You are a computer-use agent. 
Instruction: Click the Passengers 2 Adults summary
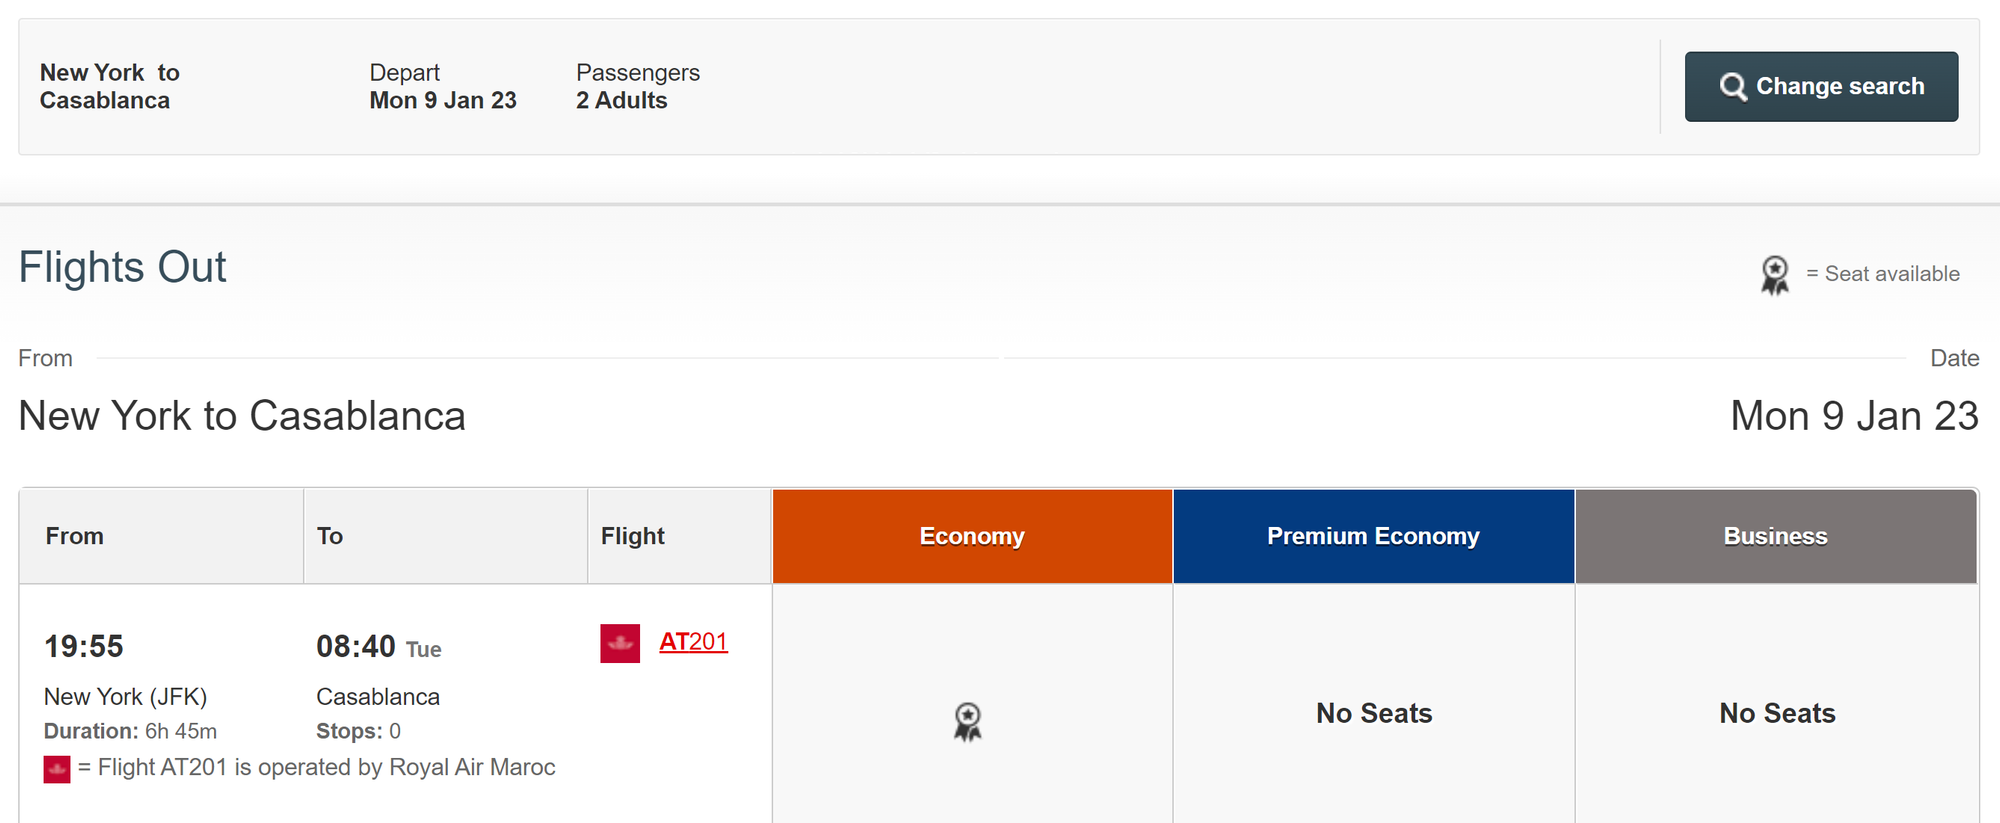pos(637,87)
